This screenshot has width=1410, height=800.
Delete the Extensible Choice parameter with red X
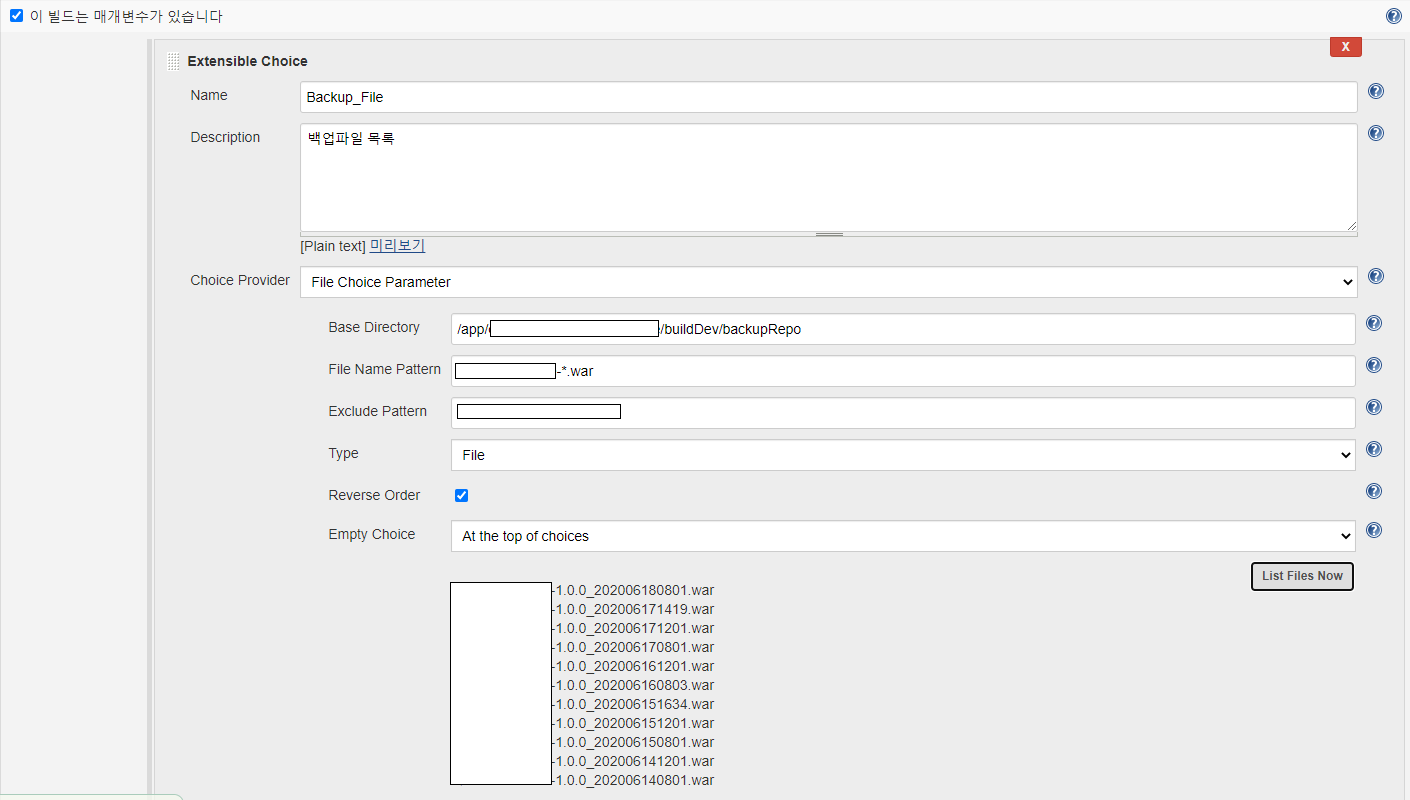point(1345,46)
